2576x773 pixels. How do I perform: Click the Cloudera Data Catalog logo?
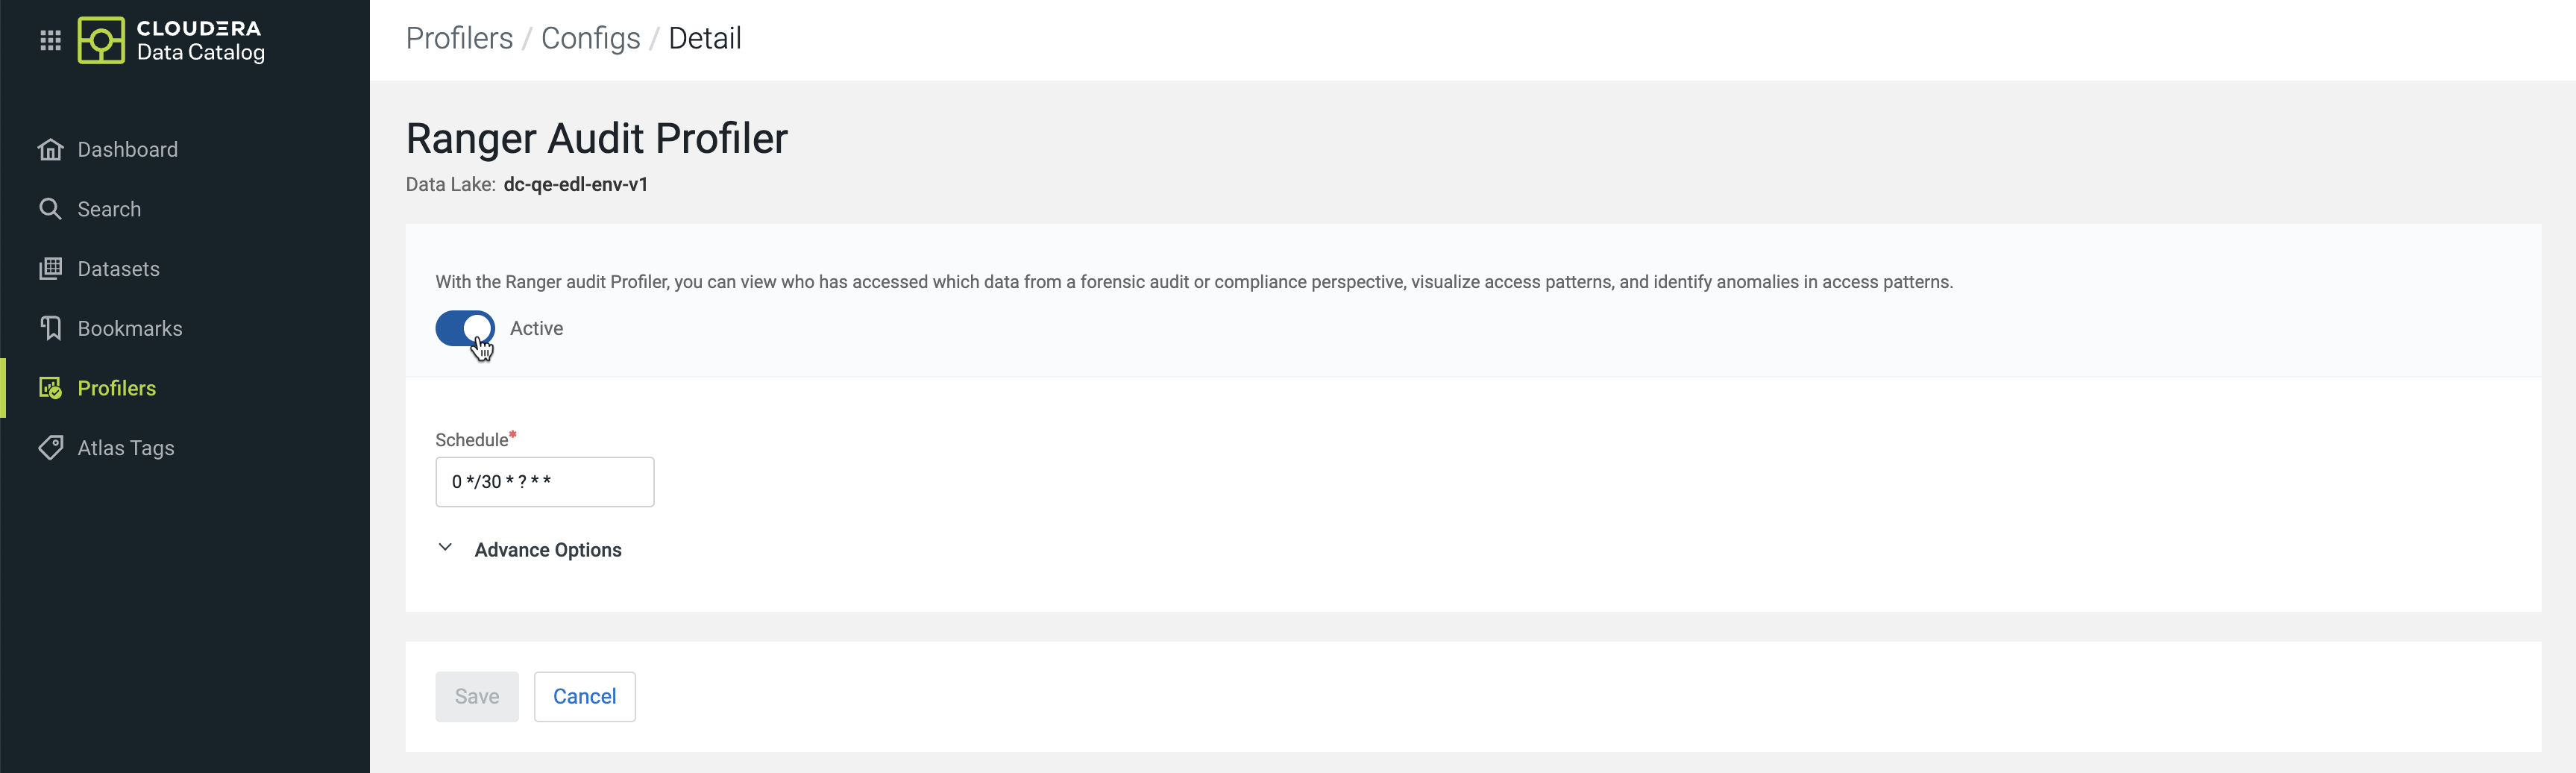(x=101, y=40)
